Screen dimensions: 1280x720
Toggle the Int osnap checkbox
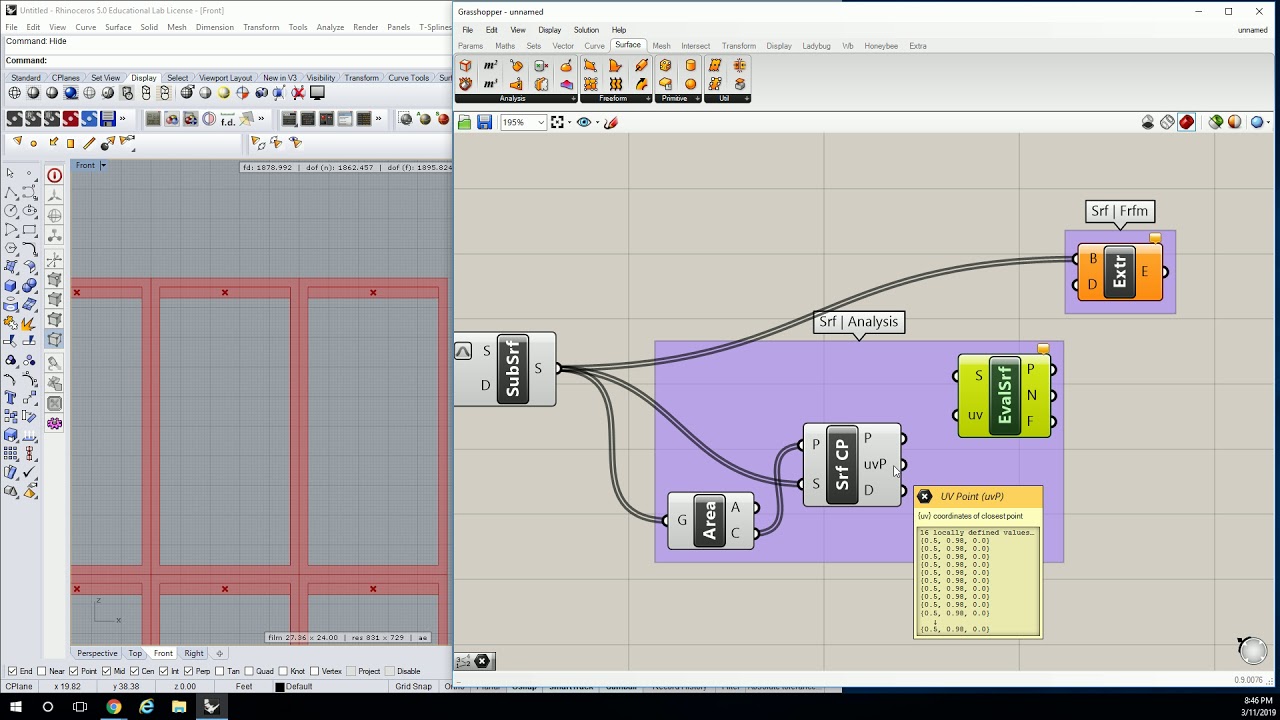(164, 671)
